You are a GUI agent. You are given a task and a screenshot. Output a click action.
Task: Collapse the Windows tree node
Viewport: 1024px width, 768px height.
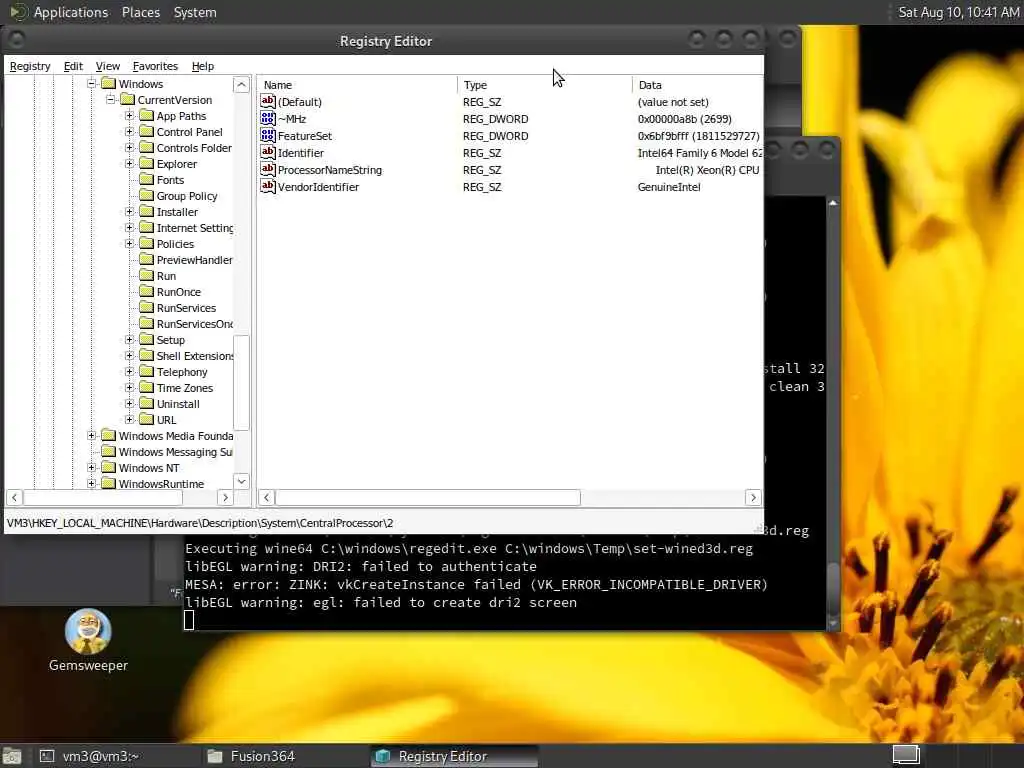(x=91, y=84)
